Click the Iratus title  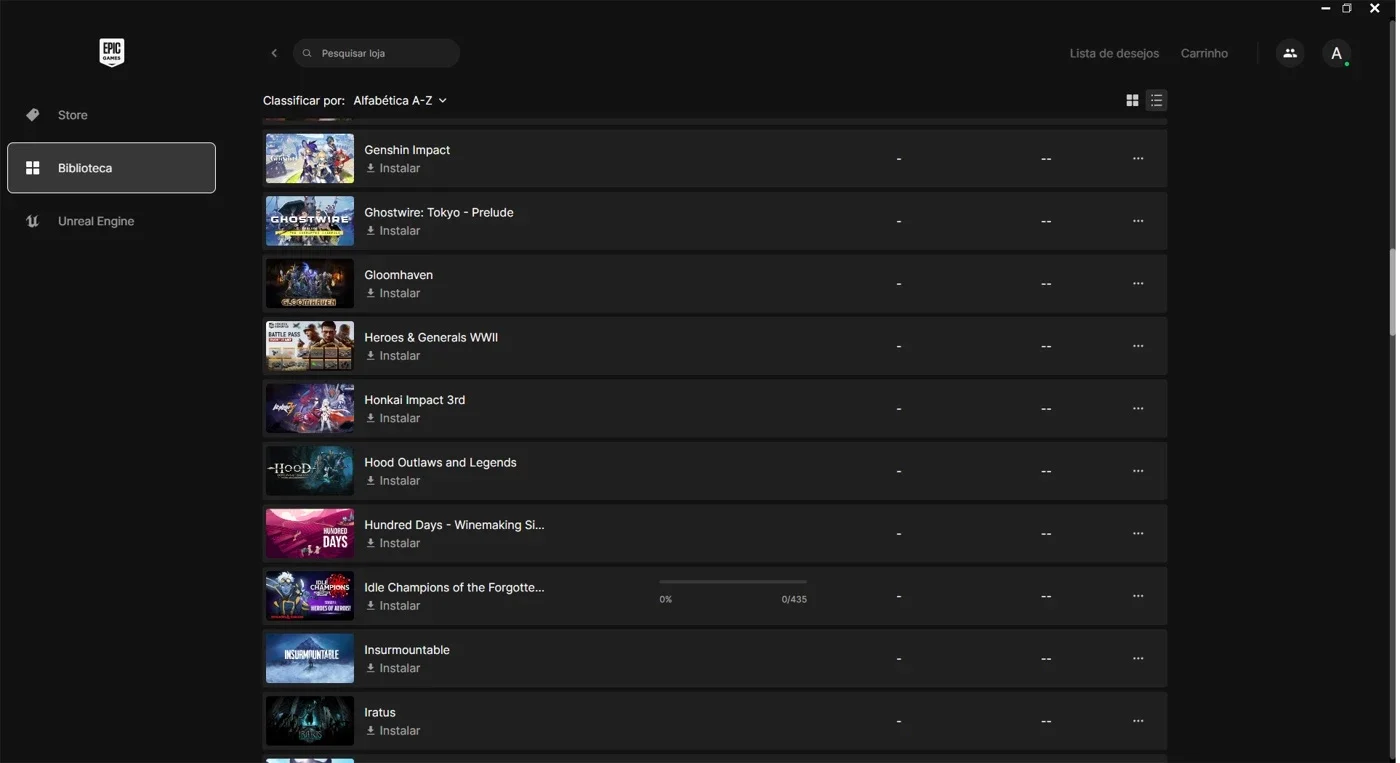[x=380, y=713]
